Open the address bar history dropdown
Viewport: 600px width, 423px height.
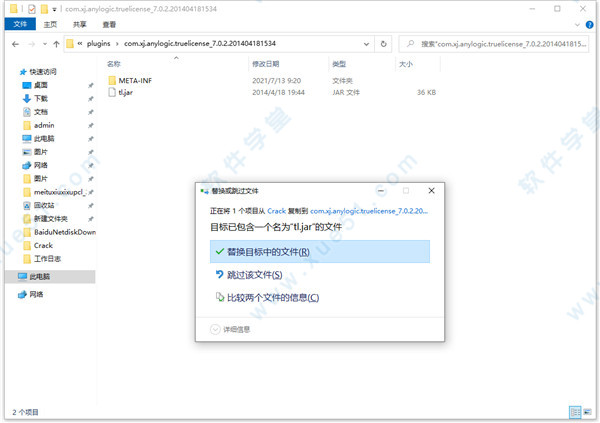pyautogui.click(x=368, y=44)
